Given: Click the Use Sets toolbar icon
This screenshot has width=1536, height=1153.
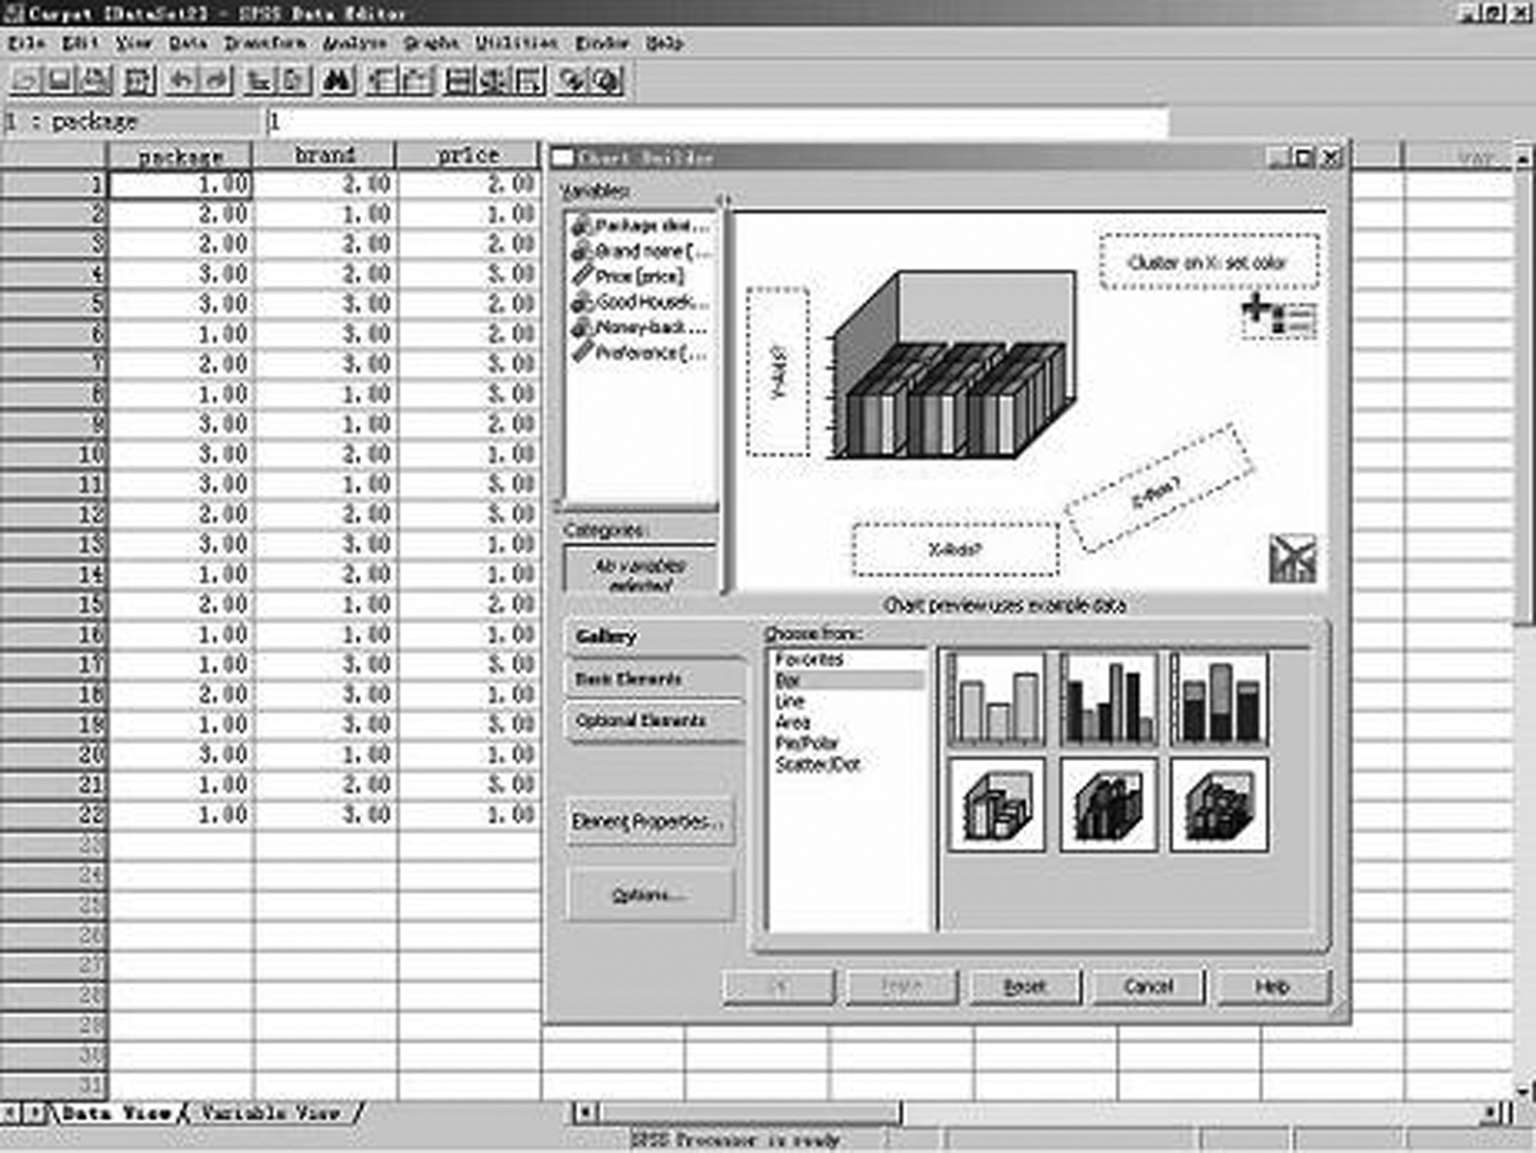Looking at the screenshot, I should [x=607, y=80].
